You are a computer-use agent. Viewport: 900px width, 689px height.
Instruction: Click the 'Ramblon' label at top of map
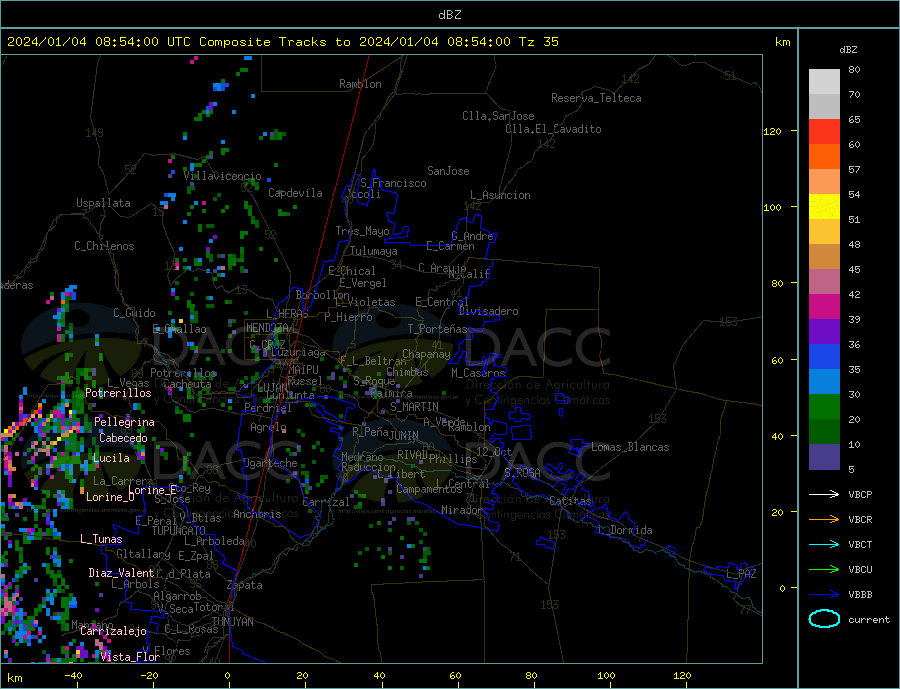[360, 84]
